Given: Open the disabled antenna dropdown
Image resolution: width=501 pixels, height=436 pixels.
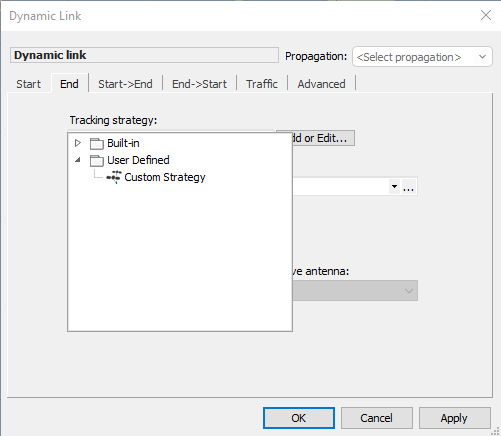Looking at the screenshot, I should pyautogui.click(x=355, y=291).
